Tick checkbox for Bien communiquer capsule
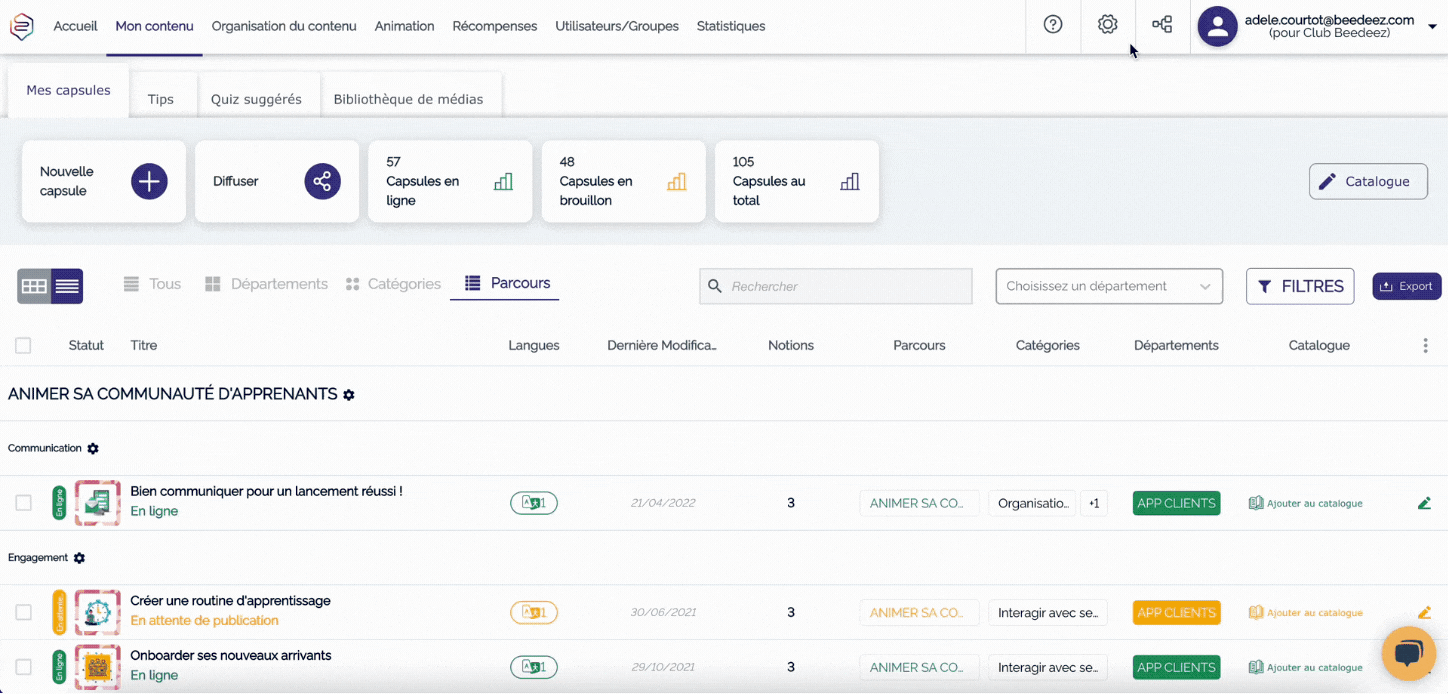This screenshot has width=1448, height=694. (x=23, y=503)
